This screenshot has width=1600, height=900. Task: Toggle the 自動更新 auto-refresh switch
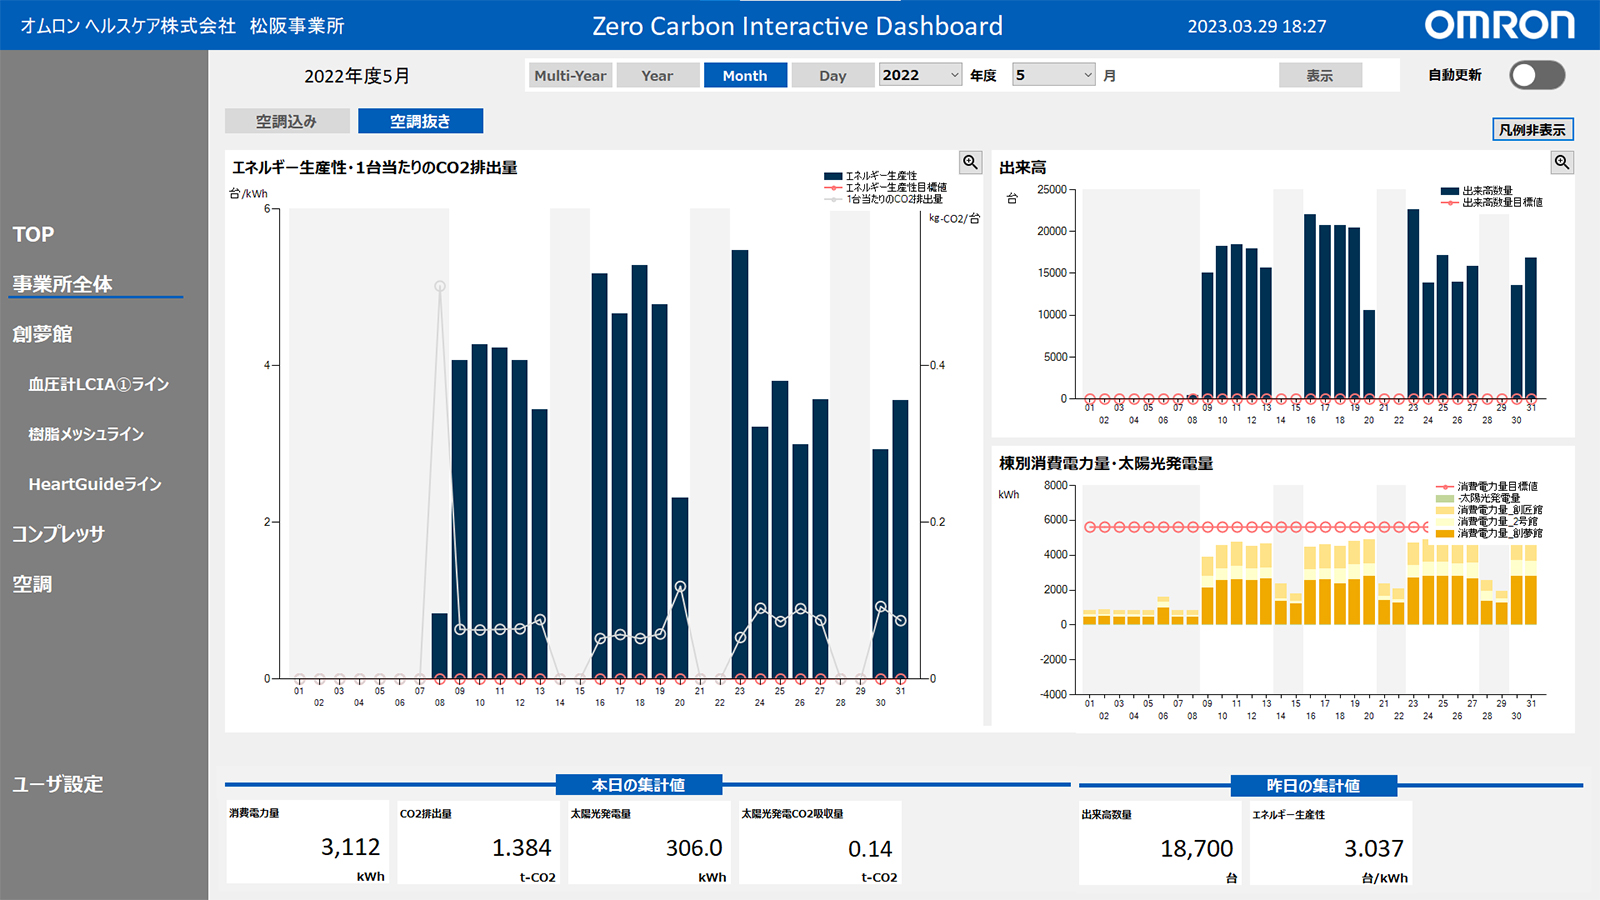[1536, 75]
